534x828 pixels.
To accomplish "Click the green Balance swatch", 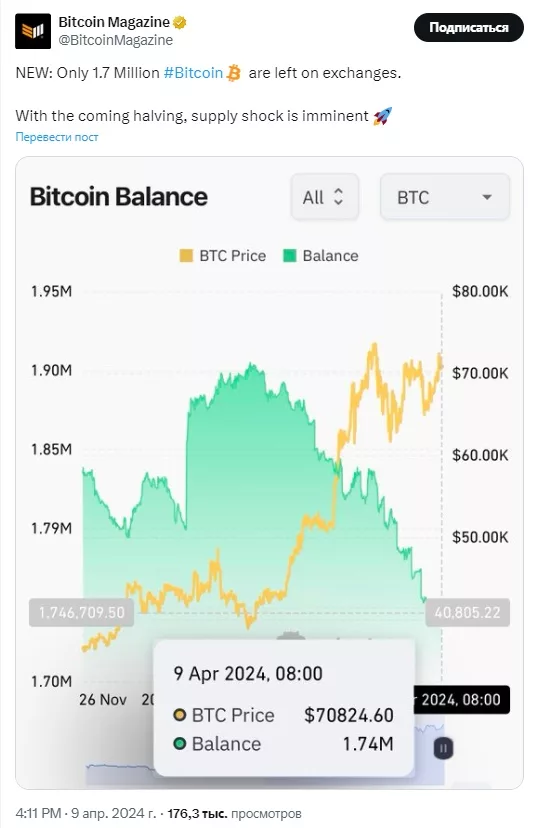I will pyautogui.click(x=289, y=256).
